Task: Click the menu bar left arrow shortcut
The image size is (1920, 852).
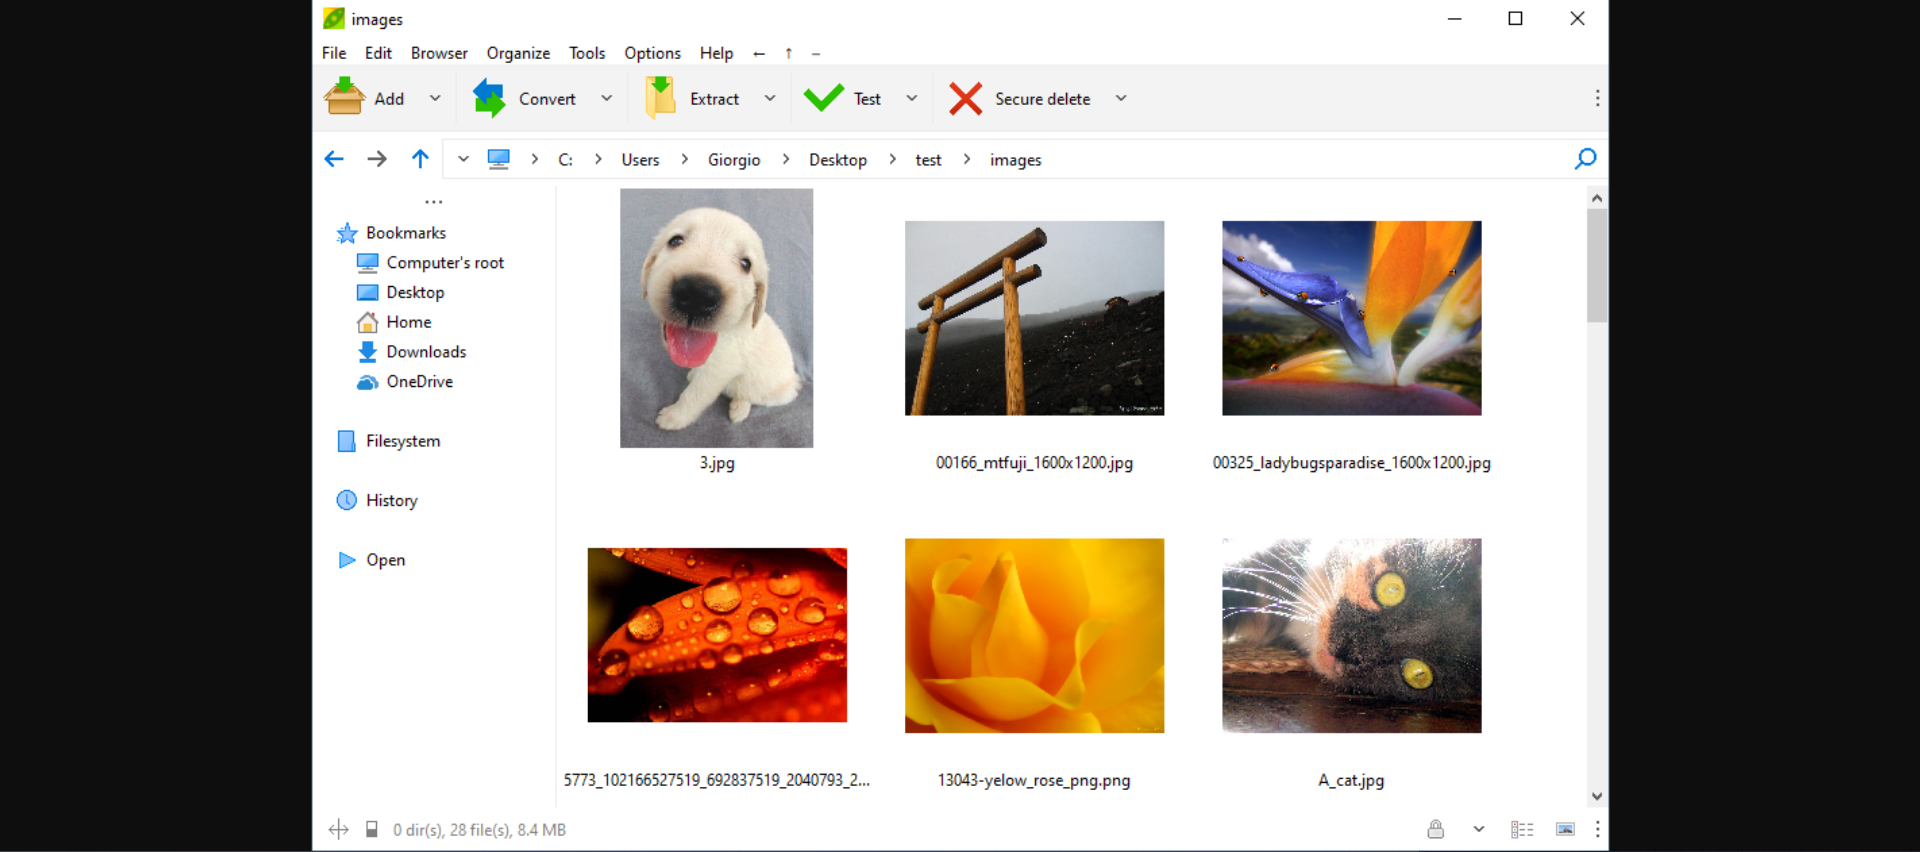Action: [759, 54]
